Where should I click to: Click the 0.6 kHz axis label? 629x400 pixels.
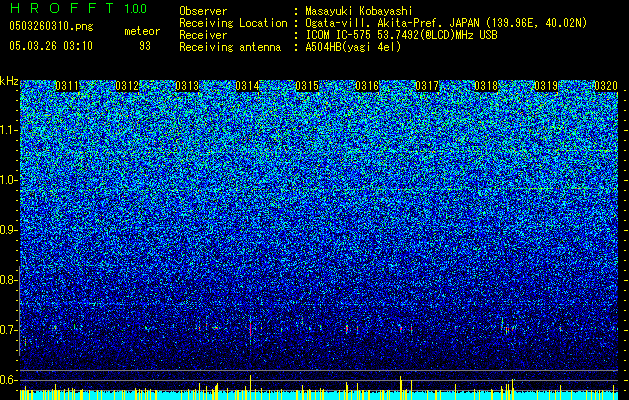[x=8, y=380]
